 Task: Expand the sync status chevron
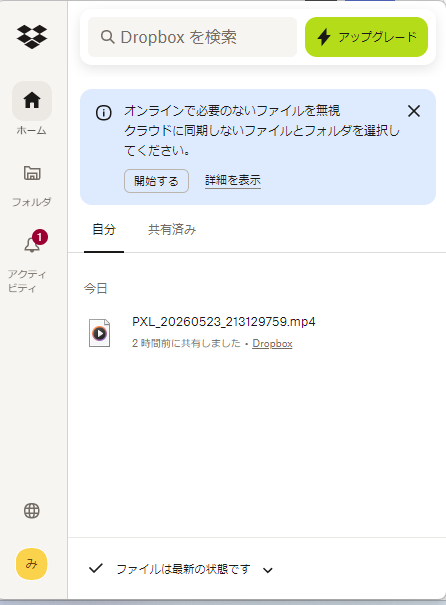point(268,570)
